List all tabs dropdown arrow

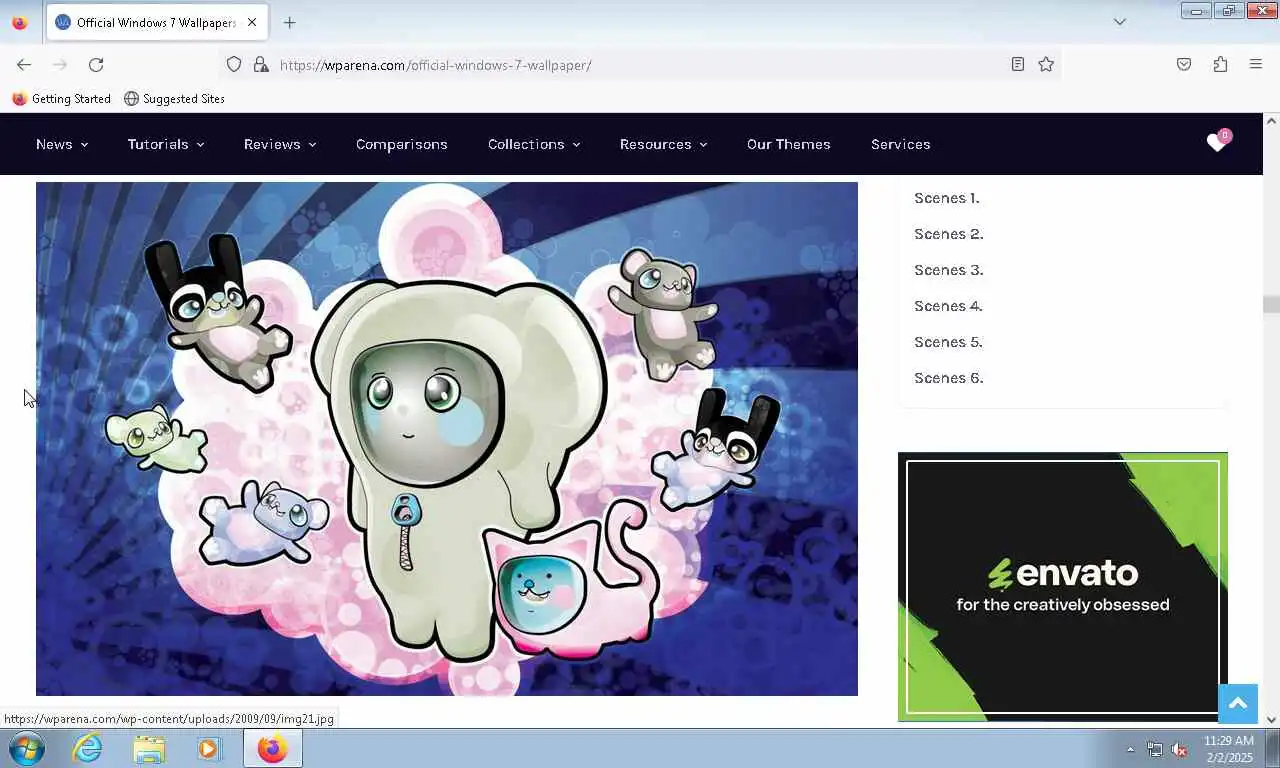(1120, 22)
